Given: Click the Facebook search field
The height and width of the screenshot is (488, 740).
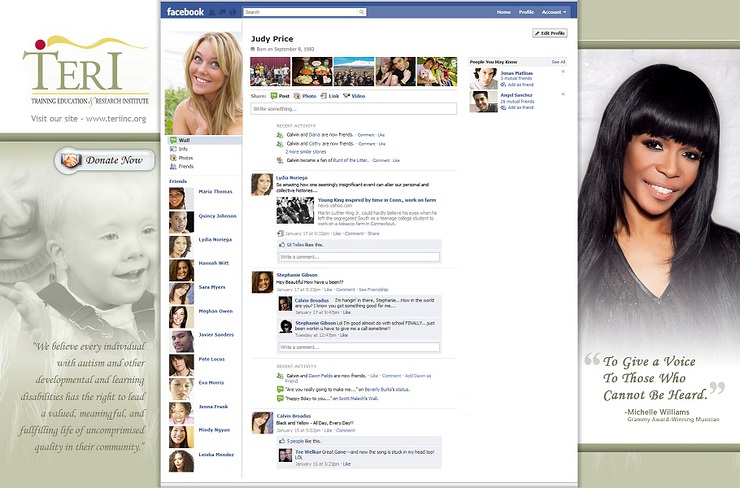Looking at the screenshot, I should [304, 12].
